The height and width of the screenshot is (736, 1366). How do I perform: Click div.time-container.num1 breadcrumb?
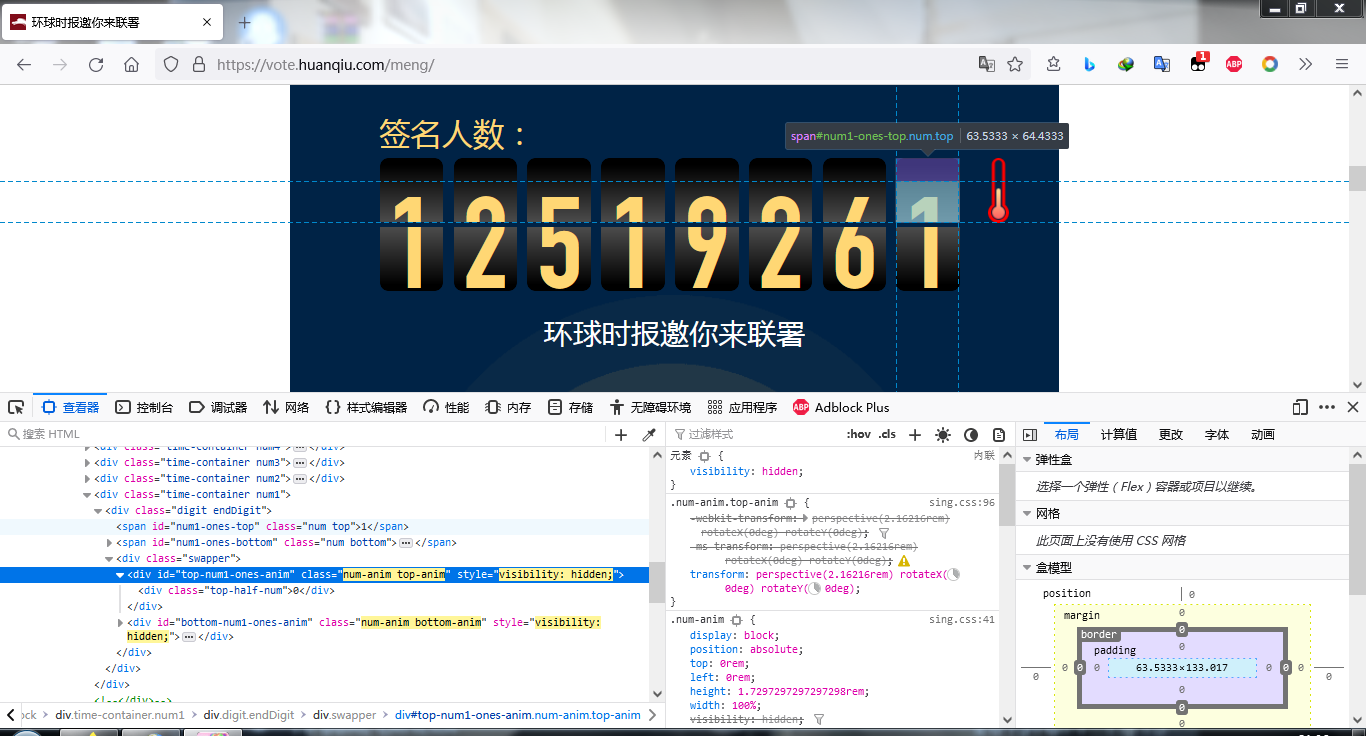(120, 715)
